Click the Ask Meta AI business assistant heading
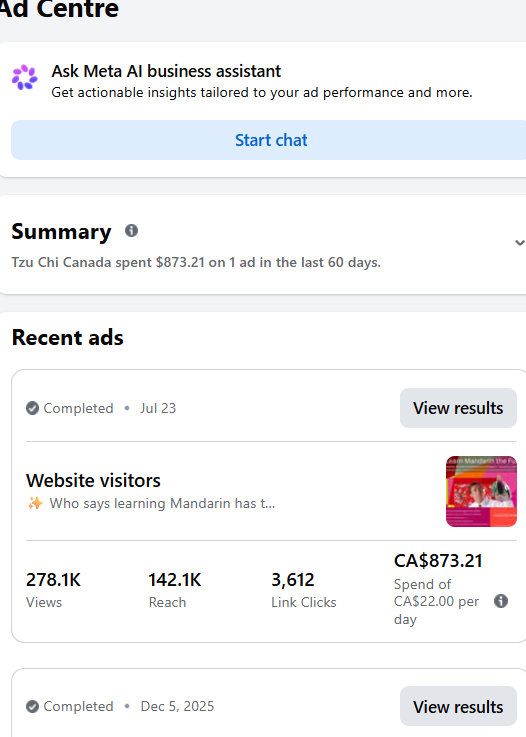This screenshot has width=526, height=737. click(166, 71)
